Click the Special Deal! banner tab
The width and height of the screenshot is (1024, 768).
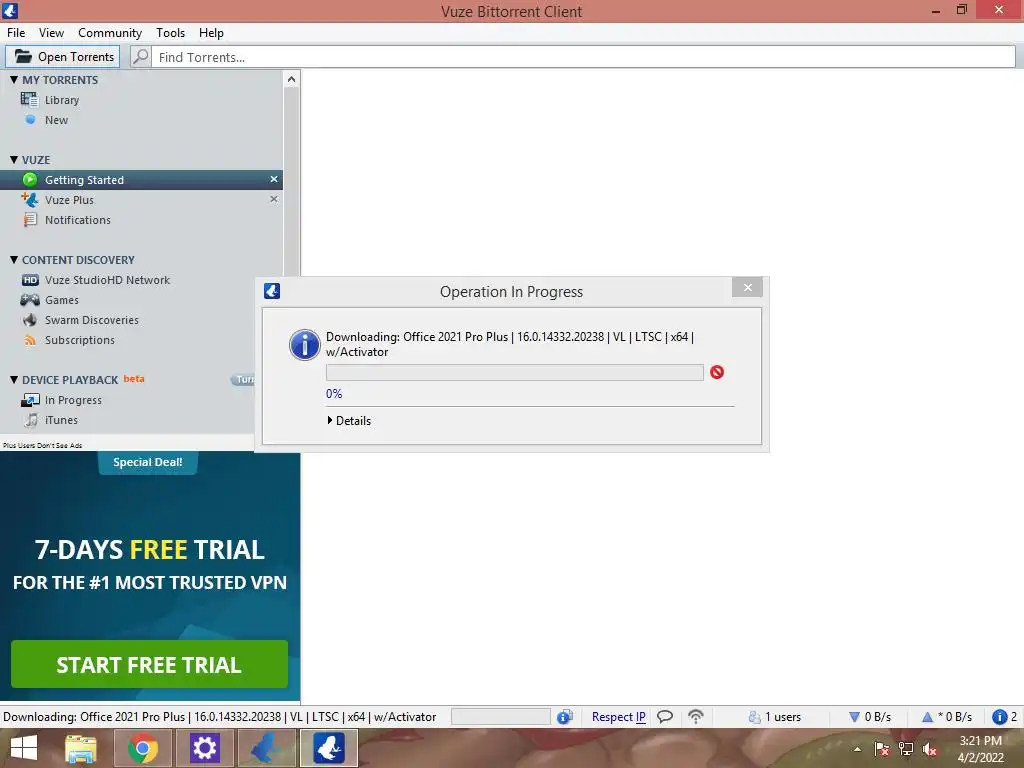pyautogui.click(x=148, y=462)
